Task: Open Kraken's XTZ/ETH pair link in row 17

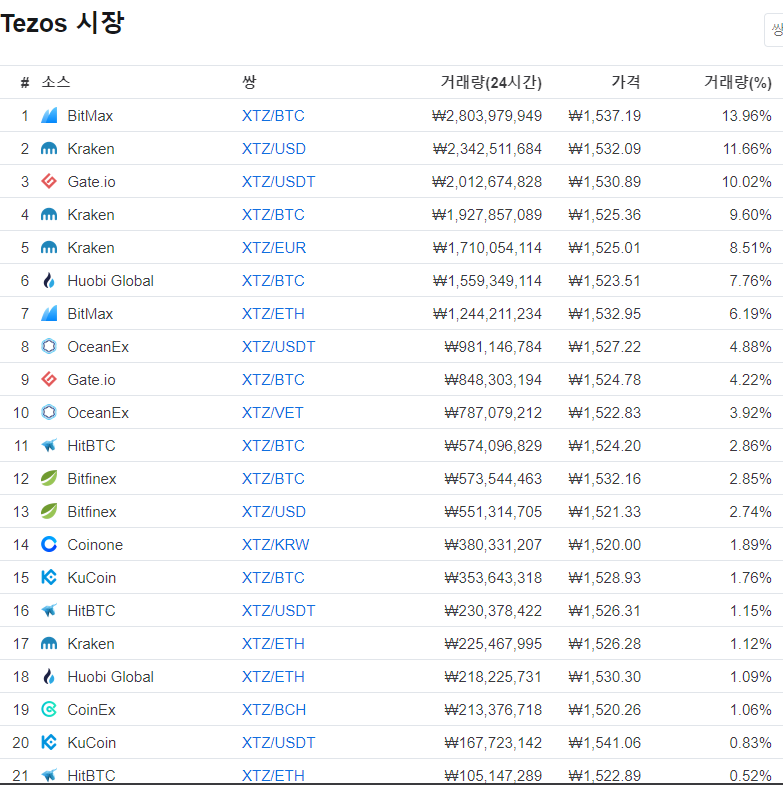Action: click(273, 644)
